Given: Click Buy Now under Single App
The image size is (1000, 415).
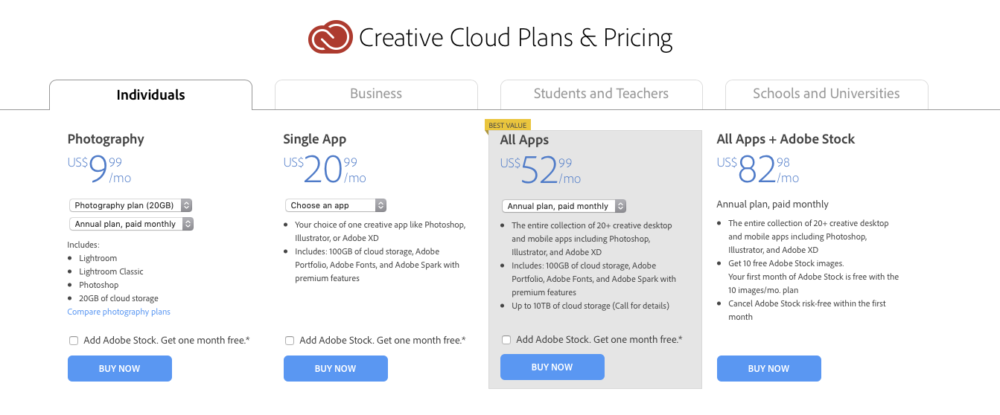Looking at the screenshot, I should click(x=335, y=368).
